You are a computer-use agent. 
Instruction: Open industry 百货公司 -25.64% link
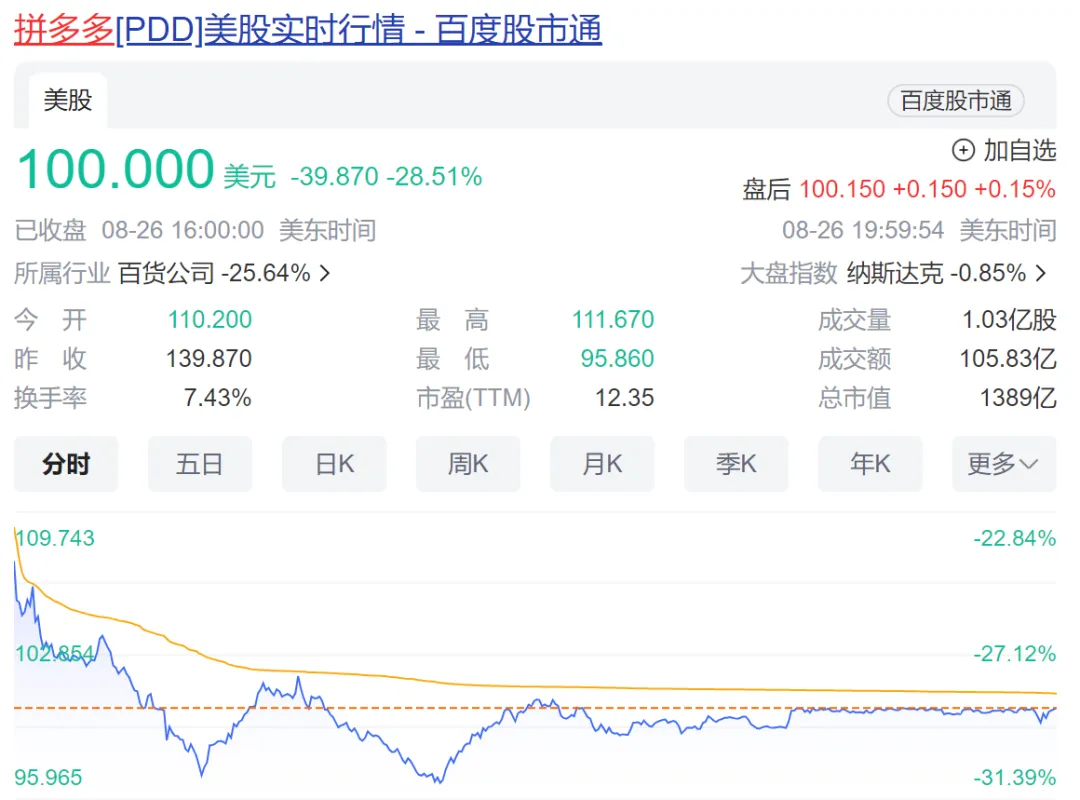coord(214,274)
